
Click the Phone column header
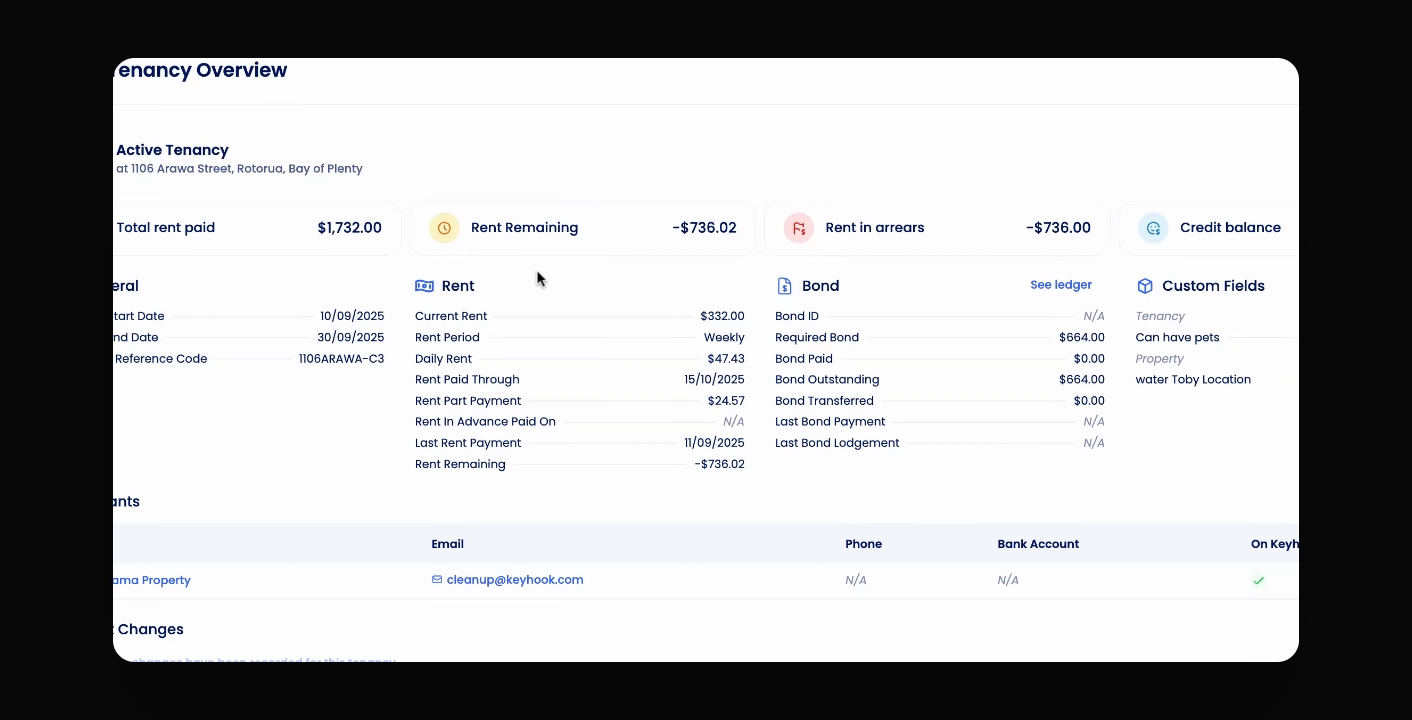[x=863, y=544]
